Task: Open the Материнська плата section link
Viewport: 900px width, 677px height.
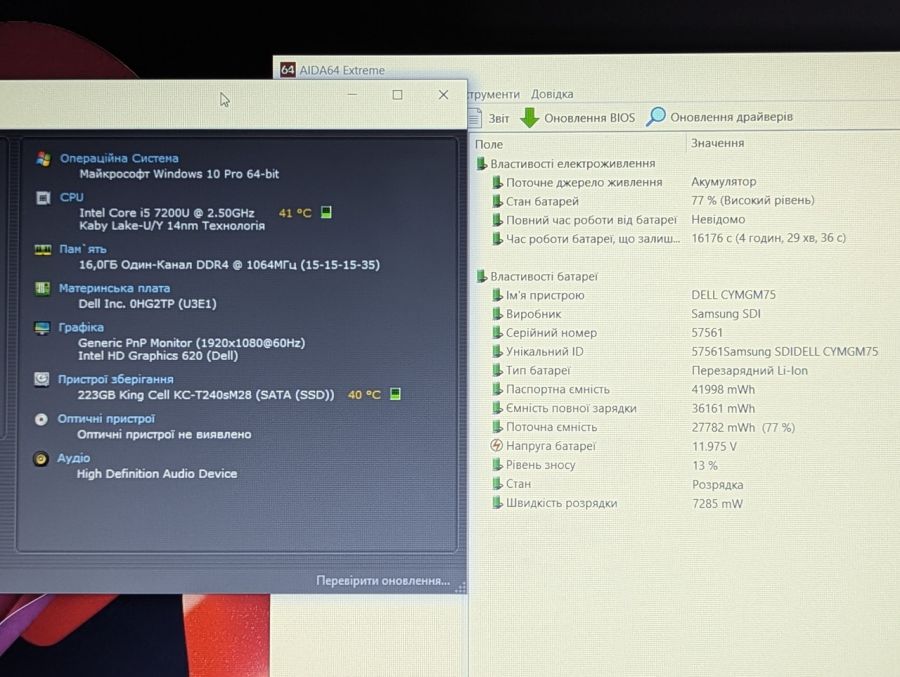Action: (x=114, y=288)
